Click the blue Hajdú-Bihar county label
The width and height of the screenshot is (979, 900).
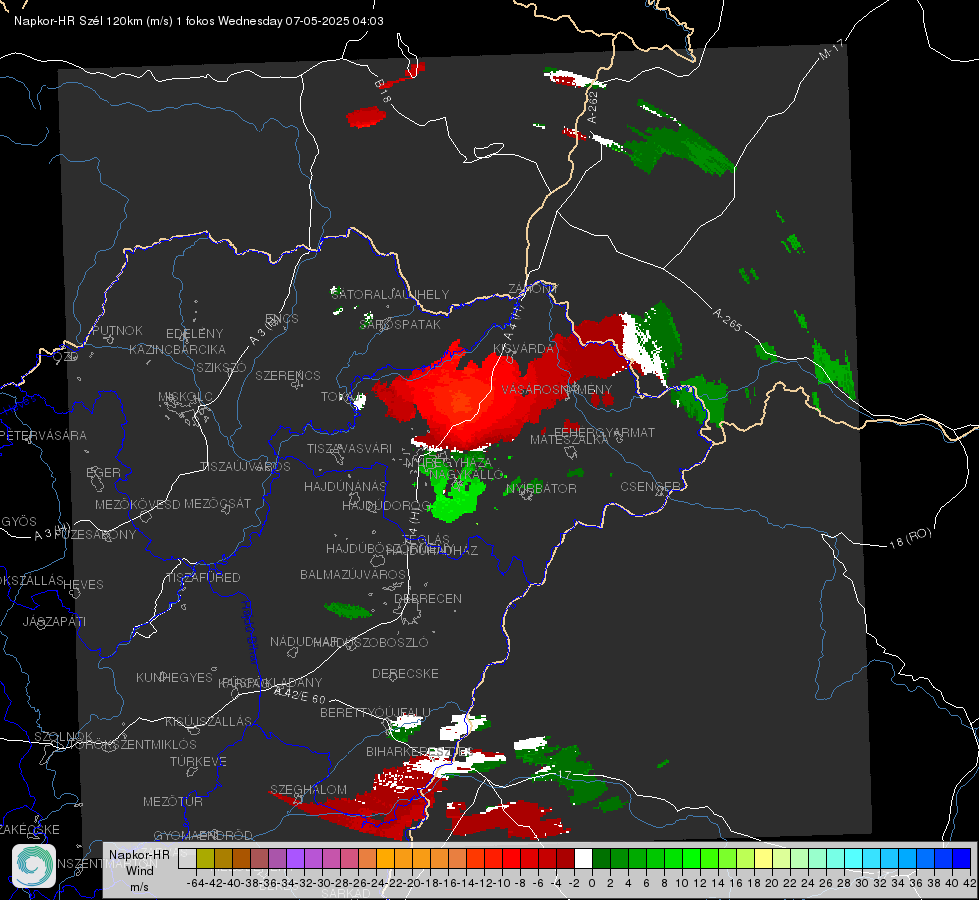pyautogui.click(x=250, y=631)
